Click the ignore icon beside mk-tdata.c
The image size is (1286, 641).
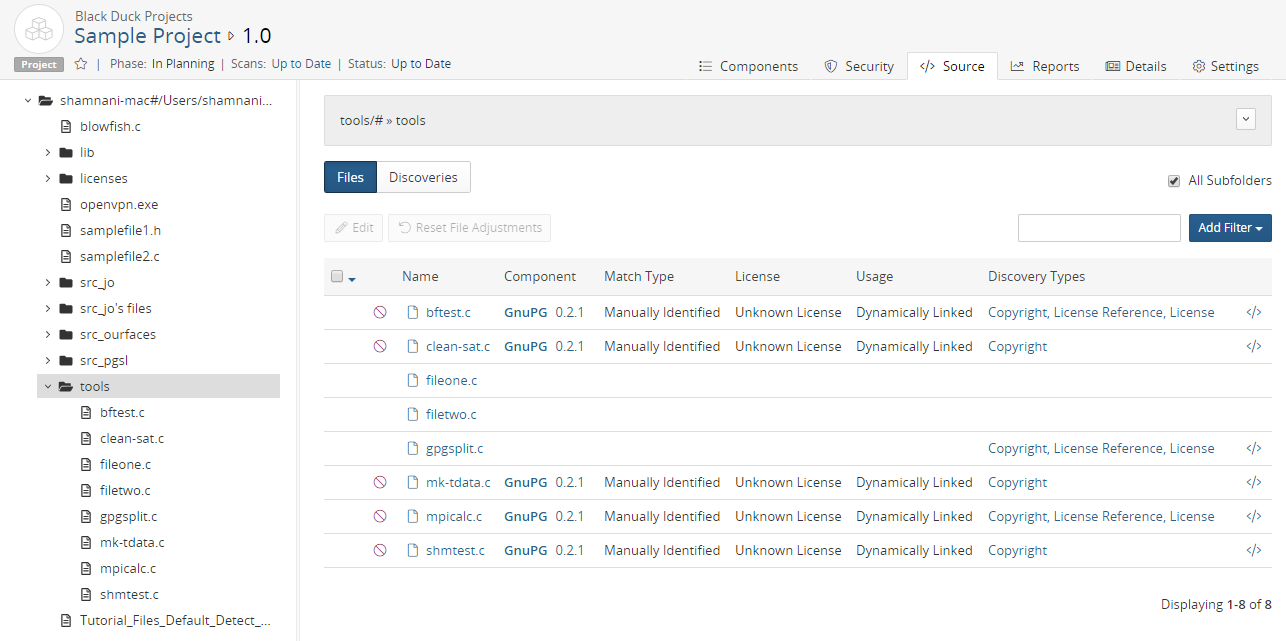pos(380,483)
